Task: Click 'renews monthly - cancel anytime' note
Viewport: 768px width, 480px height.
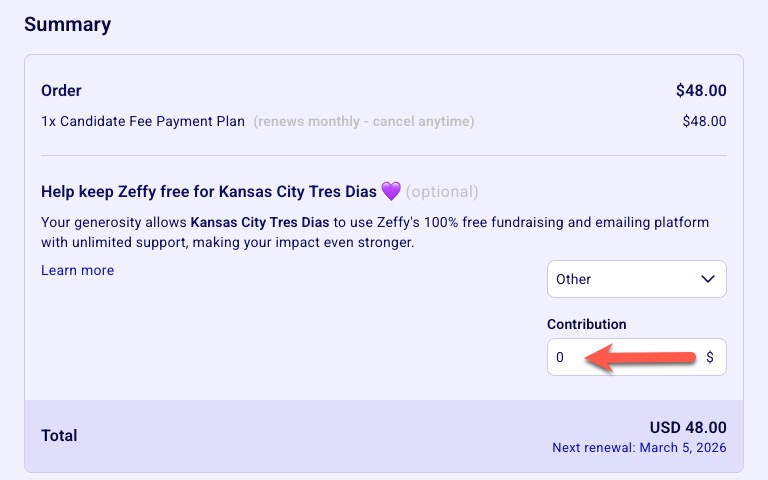Action: point(363,122)
